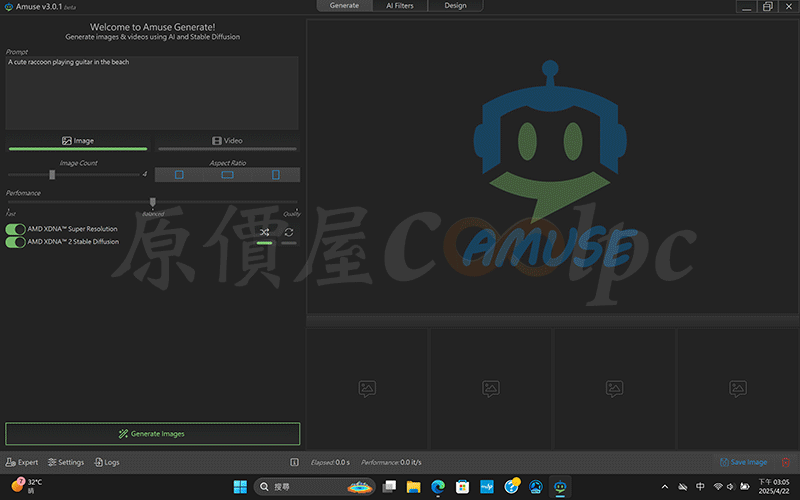Screen dimensions: 800x500
Task: Choose the square aspect ratio icon
Action: click(179, 174)
